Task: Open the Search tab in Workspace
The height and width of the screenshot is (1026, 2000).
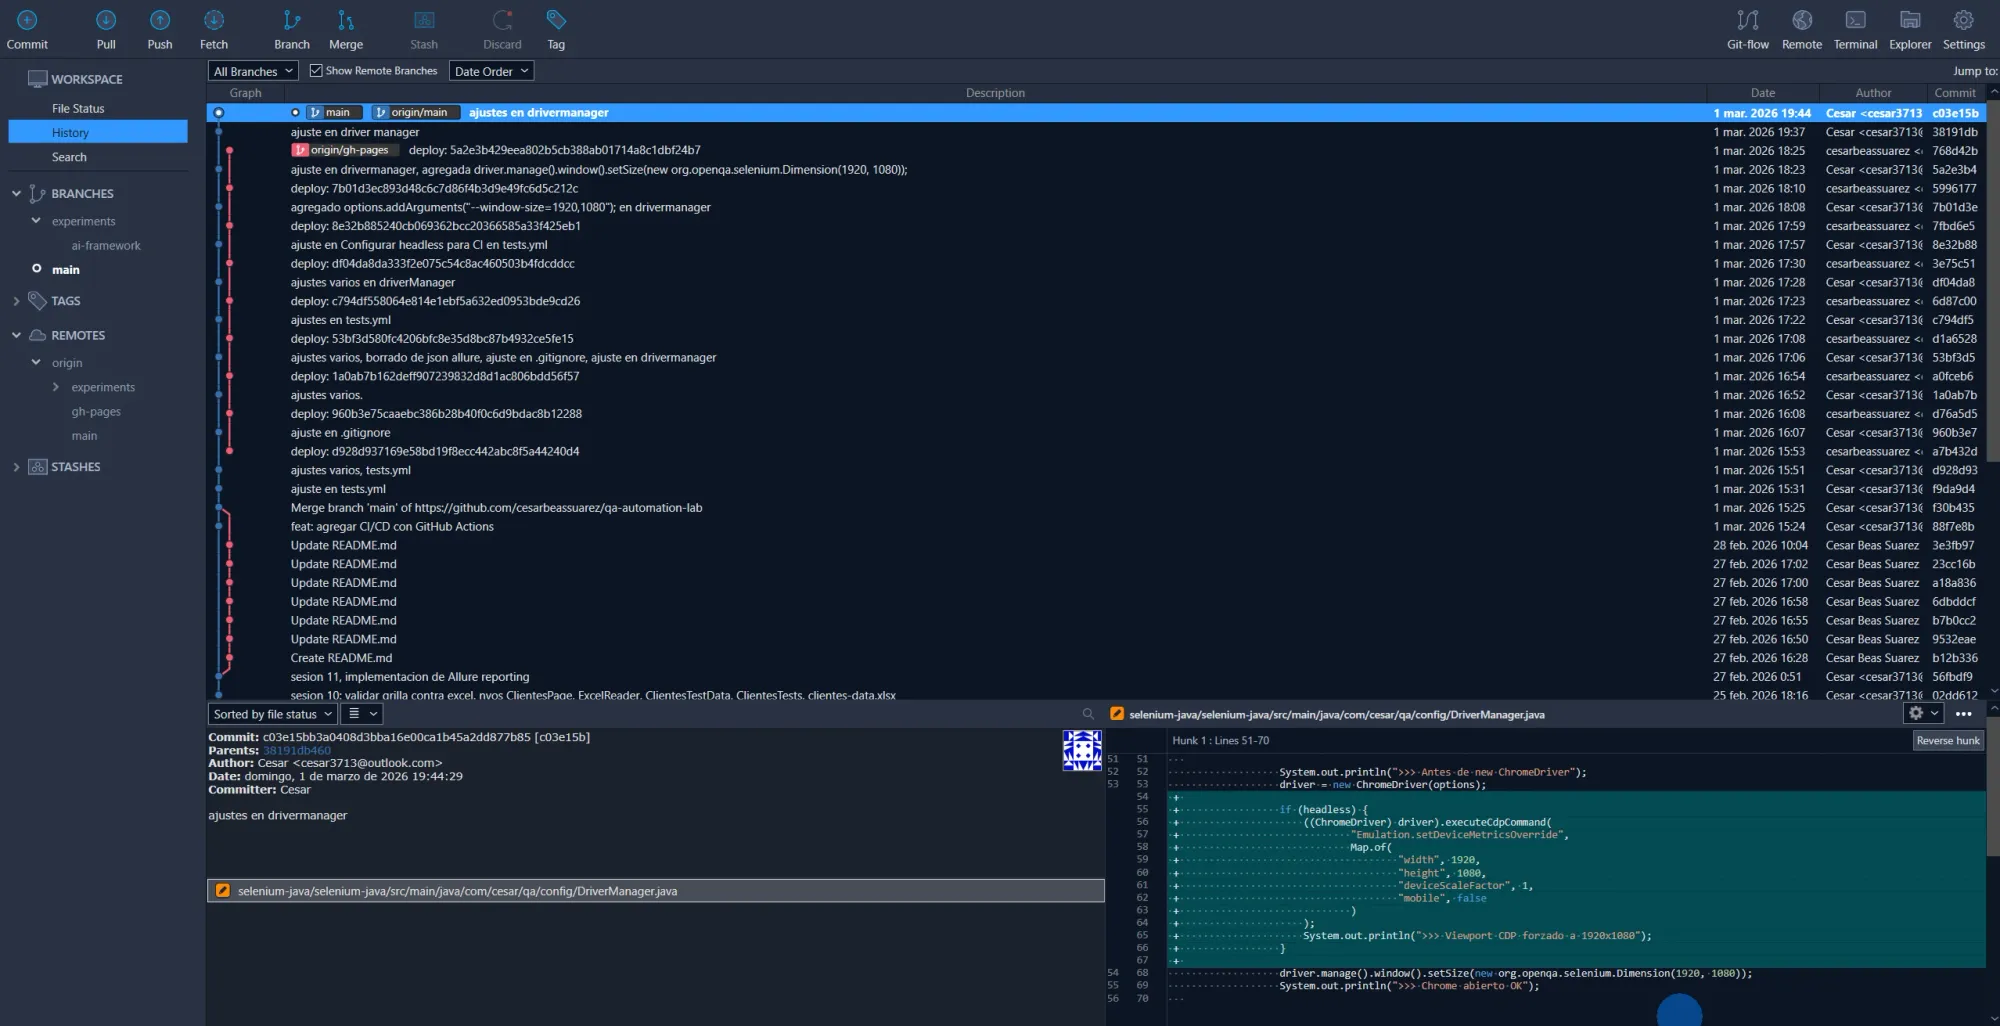Action: tap(69, 156)
